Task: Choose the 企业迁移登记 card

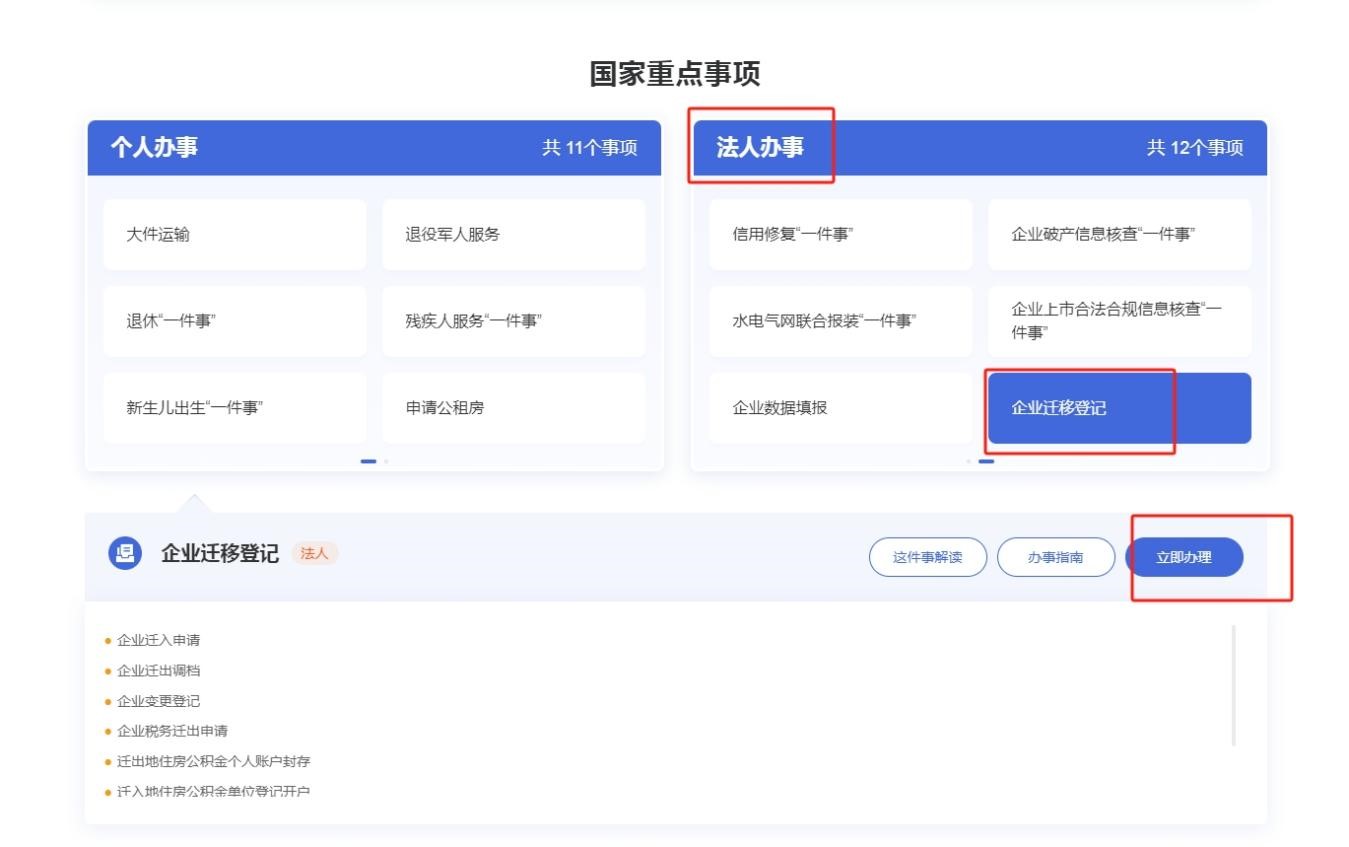Action: pos(1118,408)
